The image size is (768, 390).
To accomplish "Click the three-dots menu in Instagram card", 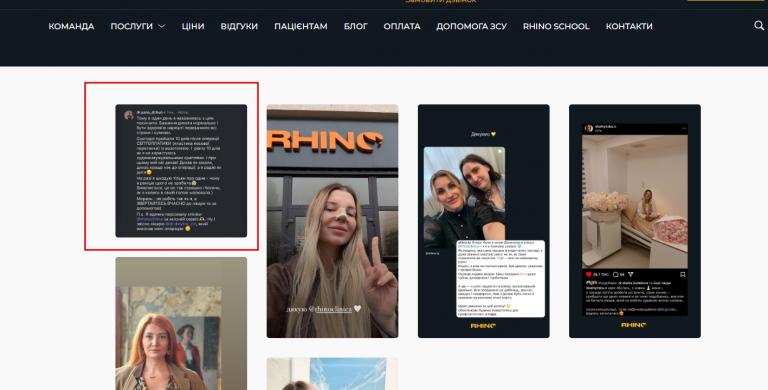I will click(684, 128).
